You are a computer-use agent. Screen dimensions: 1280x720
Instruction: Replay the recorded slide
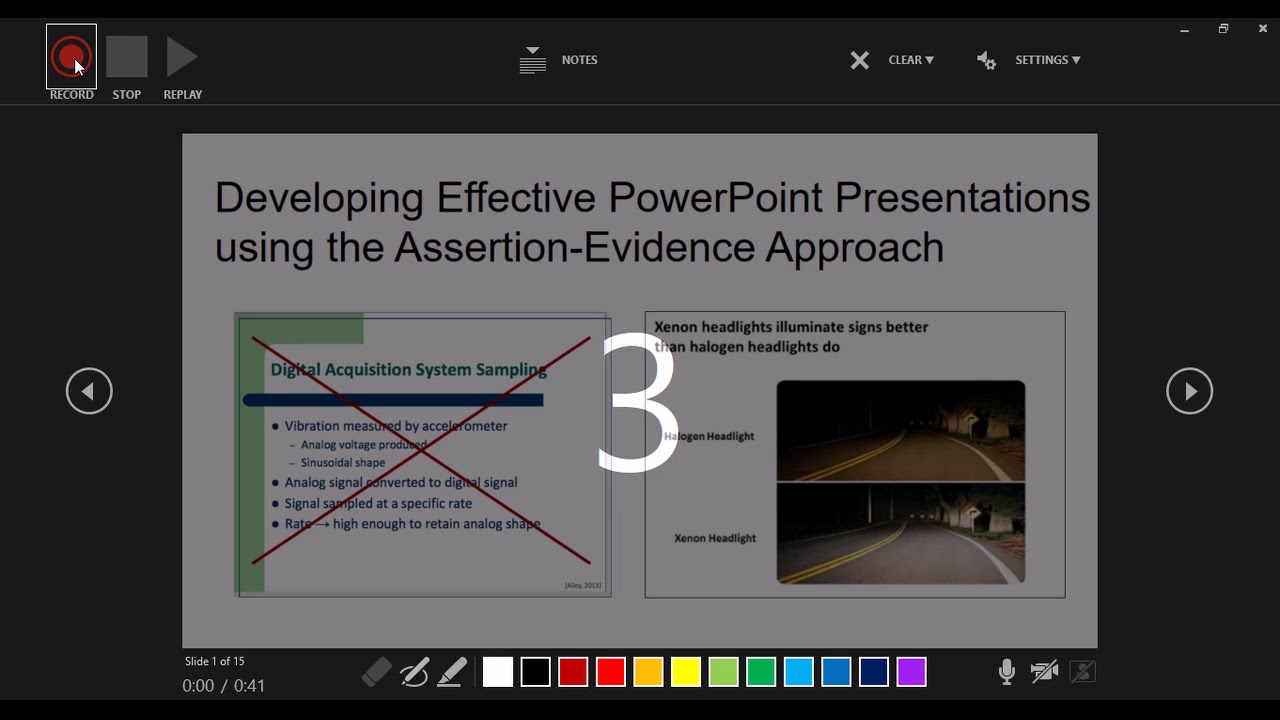[182, 57]
